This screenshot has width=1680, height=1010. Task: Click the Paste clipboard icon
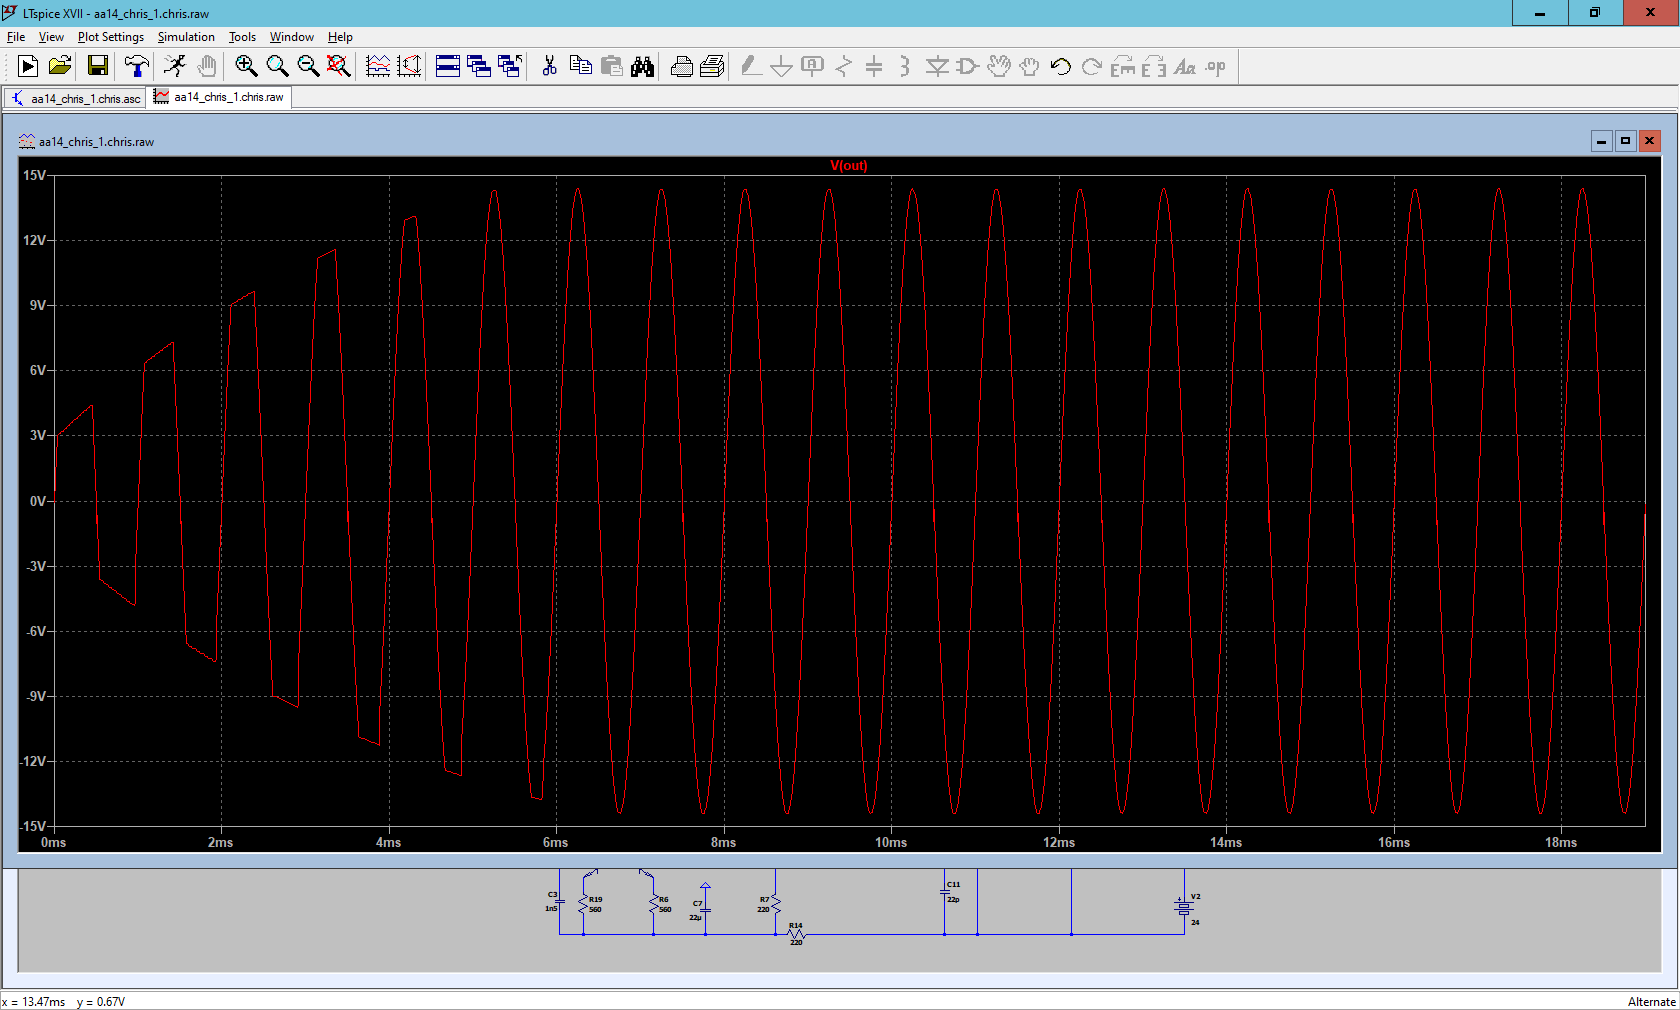tap(612, 66)
